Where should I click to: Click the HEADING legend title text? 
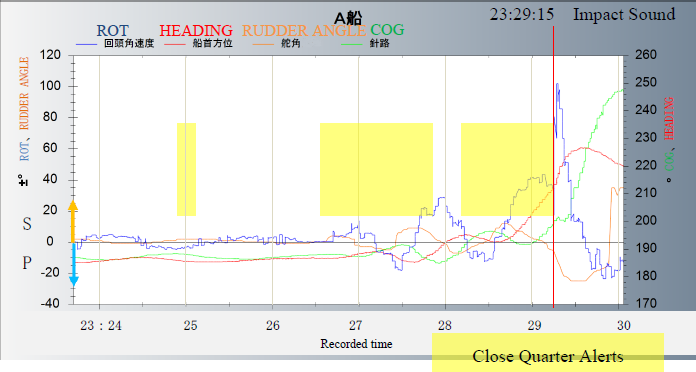(x=196, y=31)
